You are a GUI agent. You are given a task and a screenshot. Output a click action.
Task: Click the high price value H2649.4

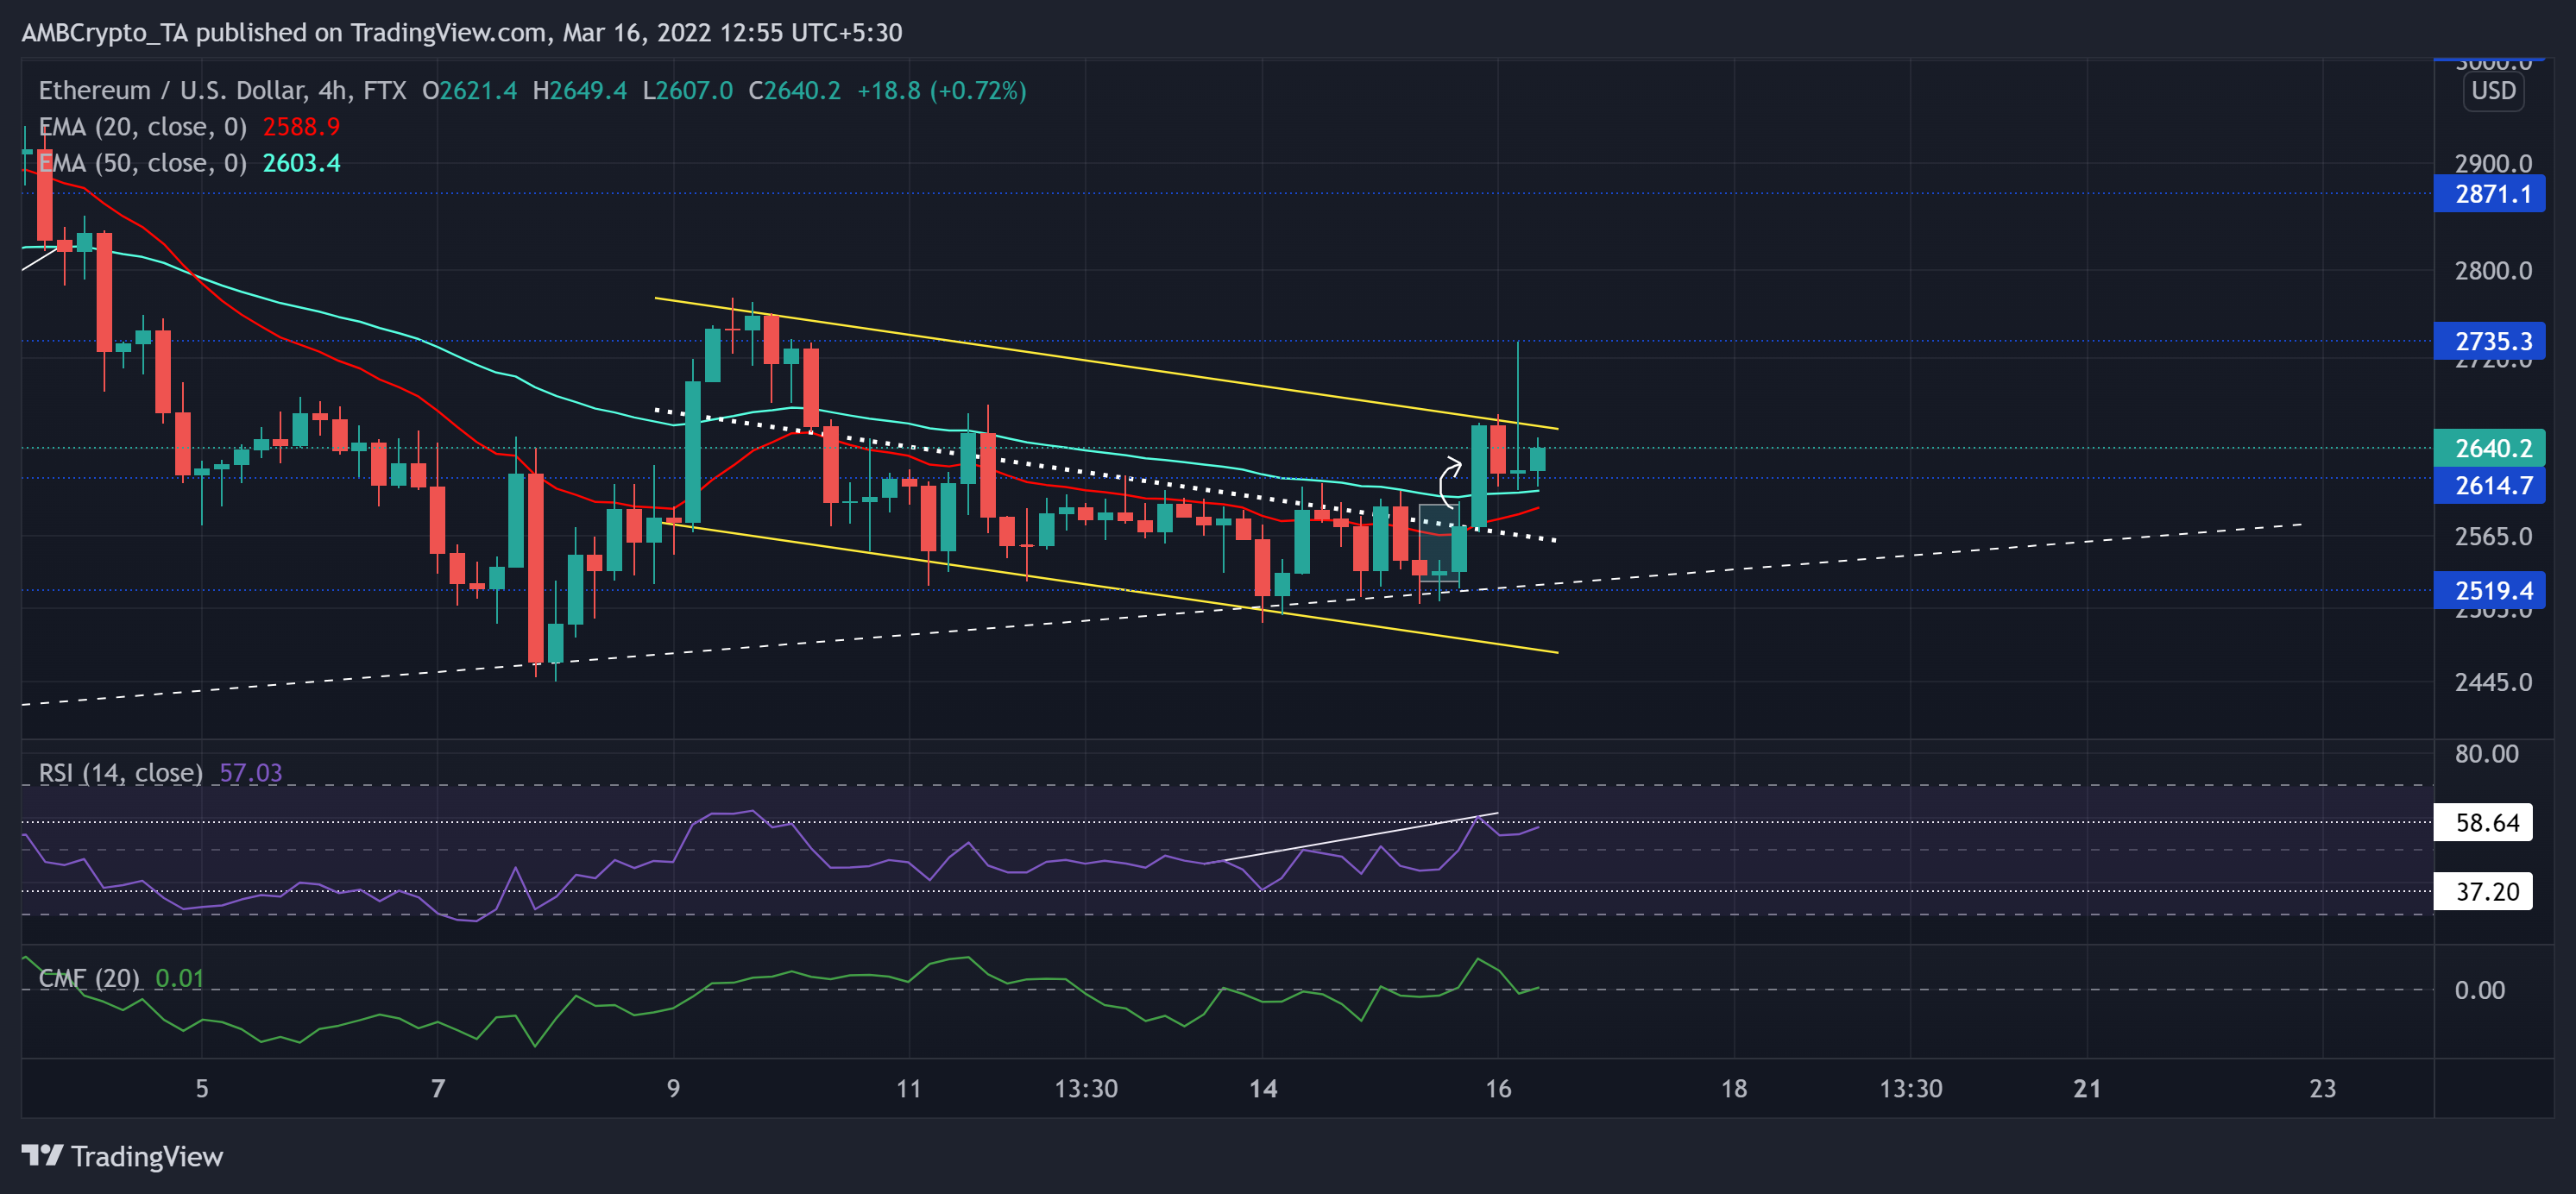(580, 91)
